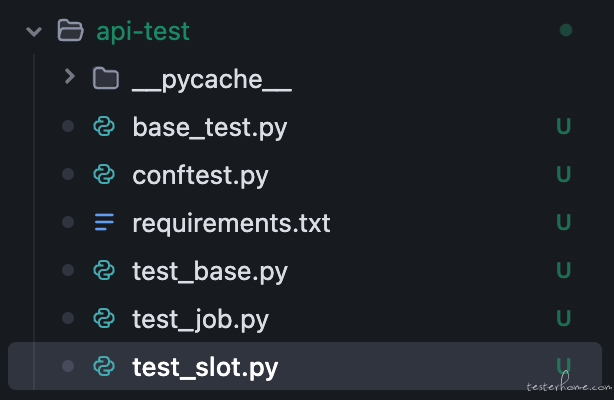
Task: Click the Python icon beside base_test.py
Action: click(x=104, y=127)
